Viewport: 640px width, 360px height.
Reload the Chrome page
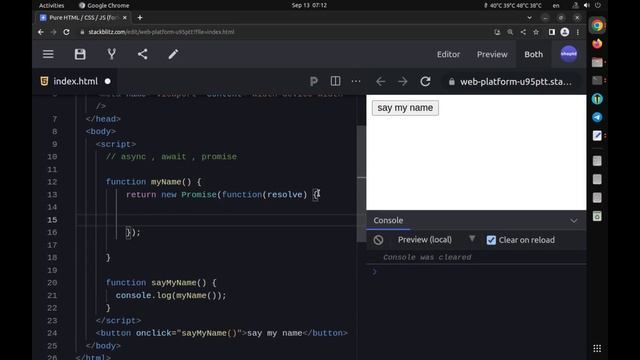tap(66, 32)
